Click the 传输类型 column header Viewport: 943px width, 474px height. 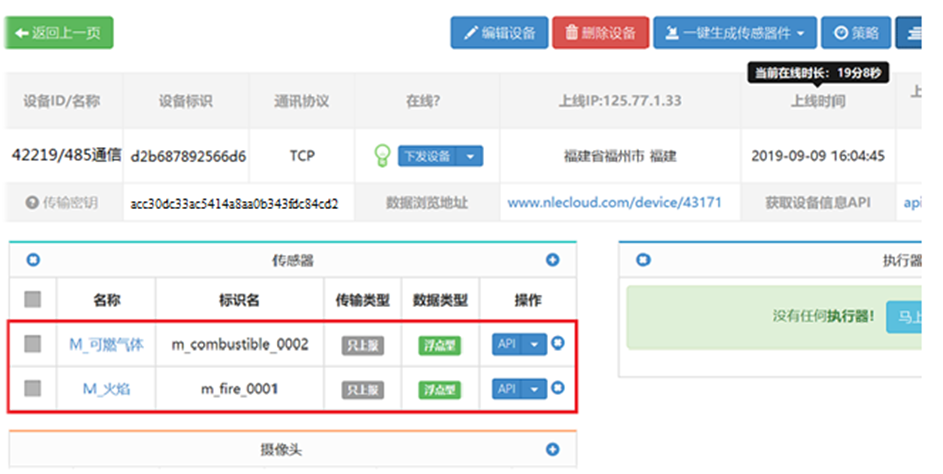(363, 300)
